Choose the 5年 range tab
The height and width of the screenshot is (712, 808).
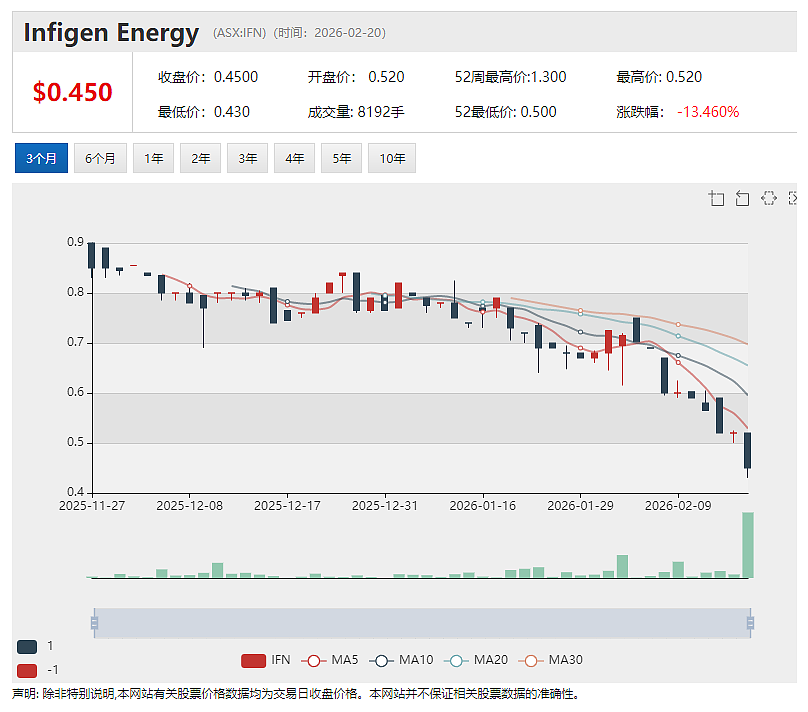[x=341, y=158]
